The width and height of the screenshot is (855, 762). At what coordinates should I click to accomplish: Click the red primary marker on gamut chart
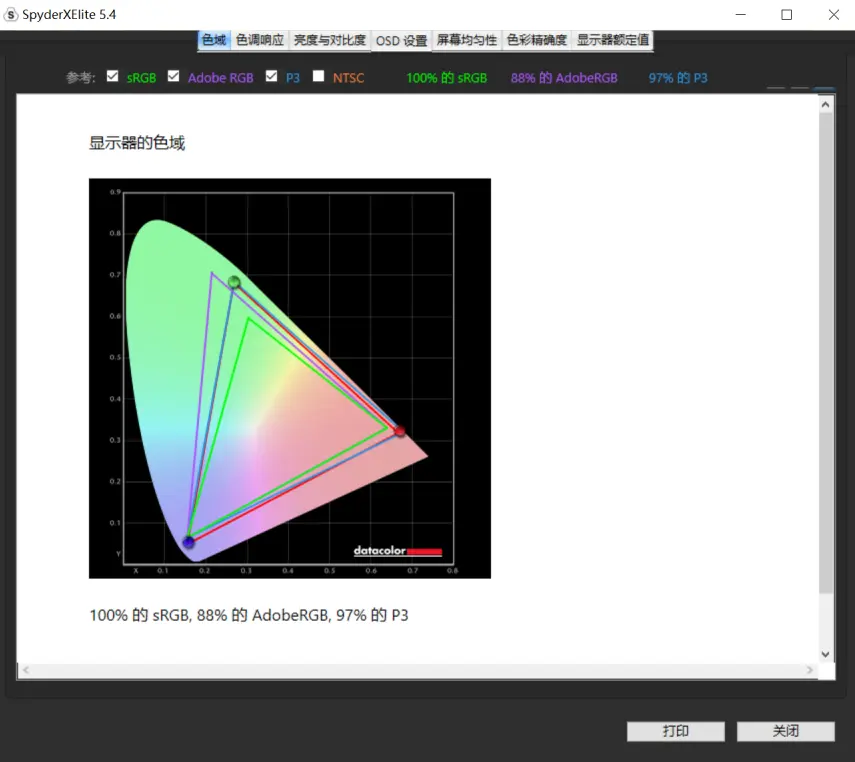tap(400, 431)
